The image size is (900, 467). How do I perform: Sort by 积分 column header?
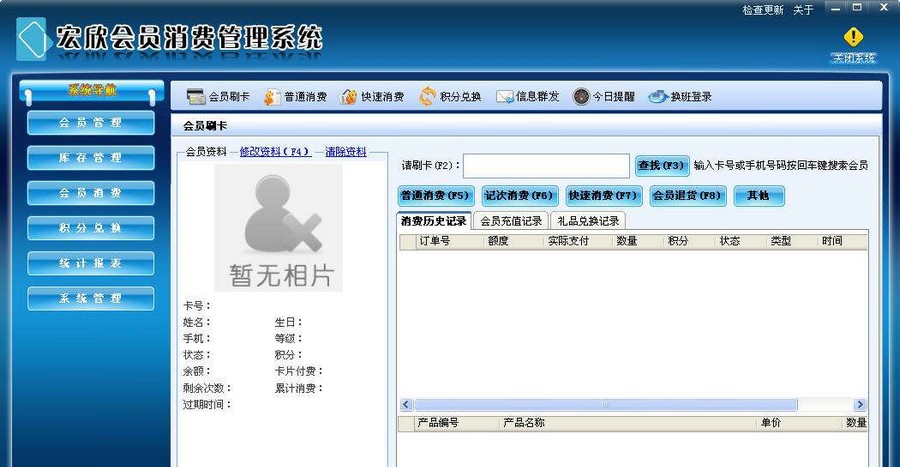pos(691,241)
